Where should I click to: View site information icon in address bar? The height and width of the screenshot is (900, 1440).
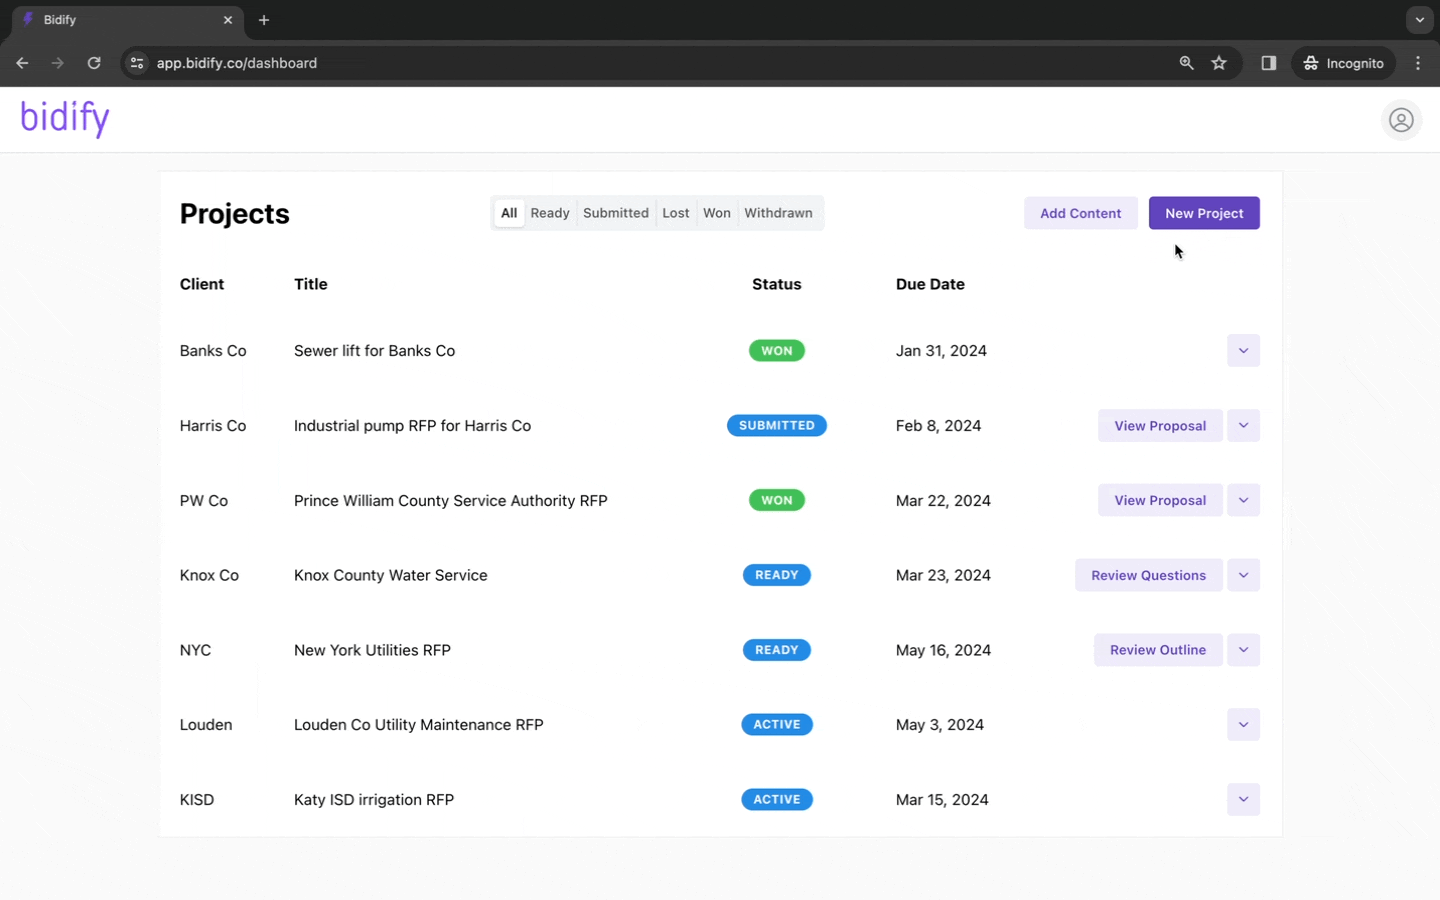(x=137, y=63)
